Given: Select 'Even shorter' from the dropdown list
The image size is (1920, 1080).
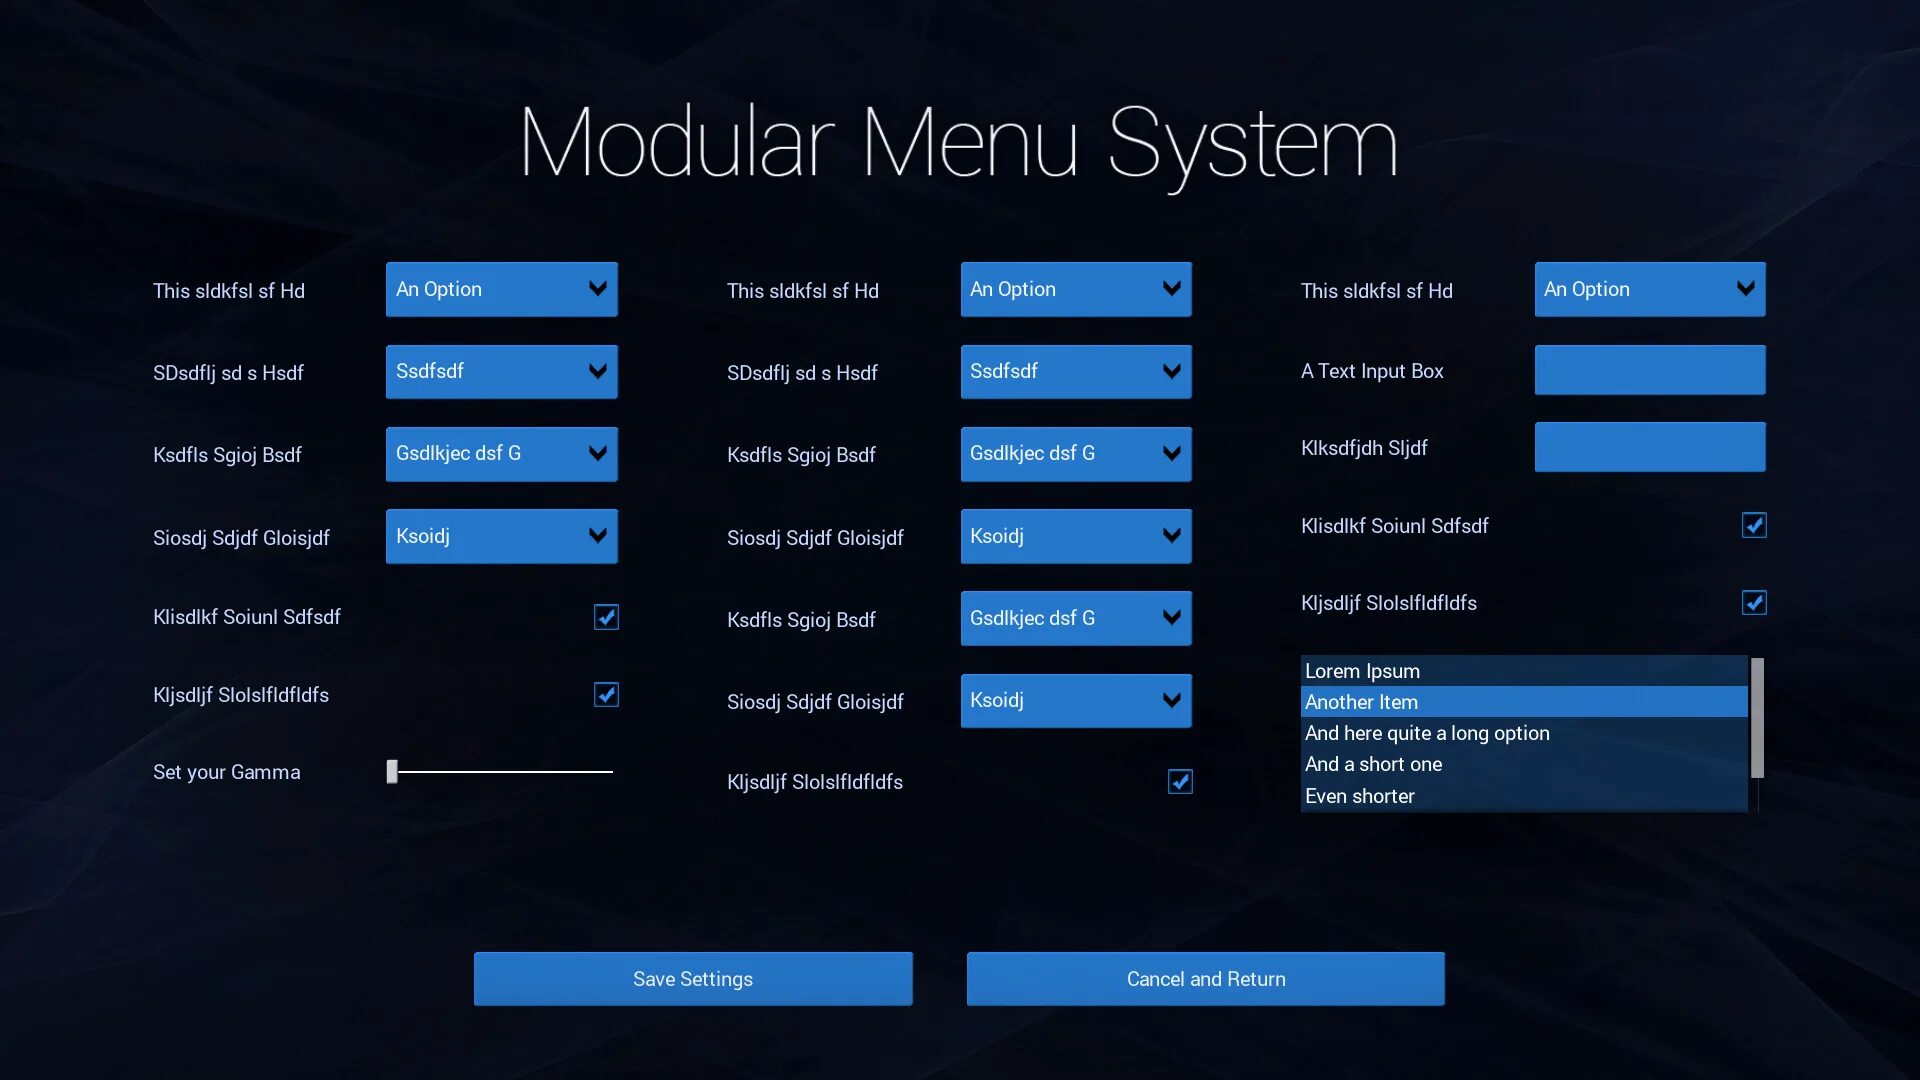Looking at the screenshot, I should point(1360,795).
